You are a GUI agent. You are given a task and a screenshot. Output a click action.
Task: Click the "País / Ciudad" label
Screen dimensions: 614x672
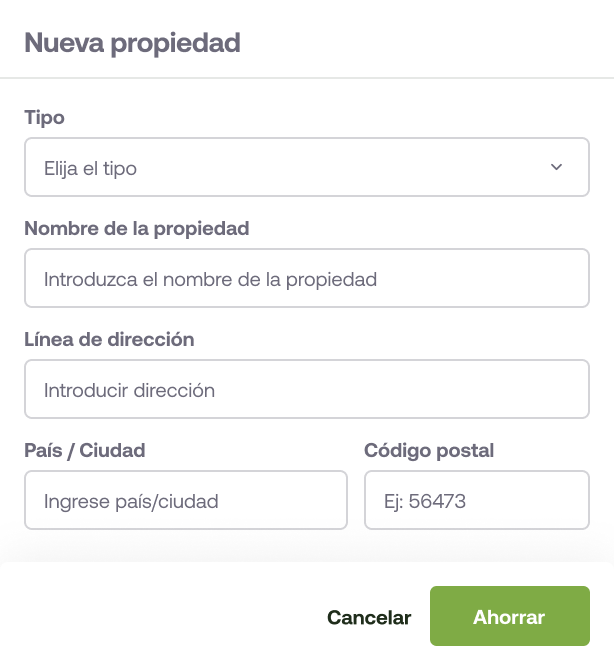[x=84, y=450]
